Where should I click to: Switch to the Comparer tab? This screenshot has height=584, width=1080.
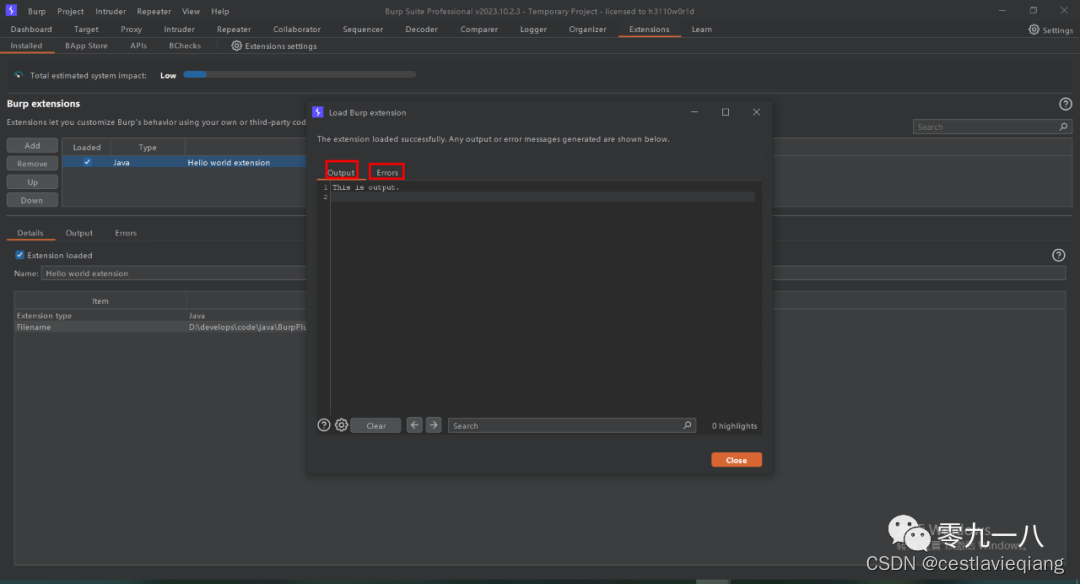[479, 30]
